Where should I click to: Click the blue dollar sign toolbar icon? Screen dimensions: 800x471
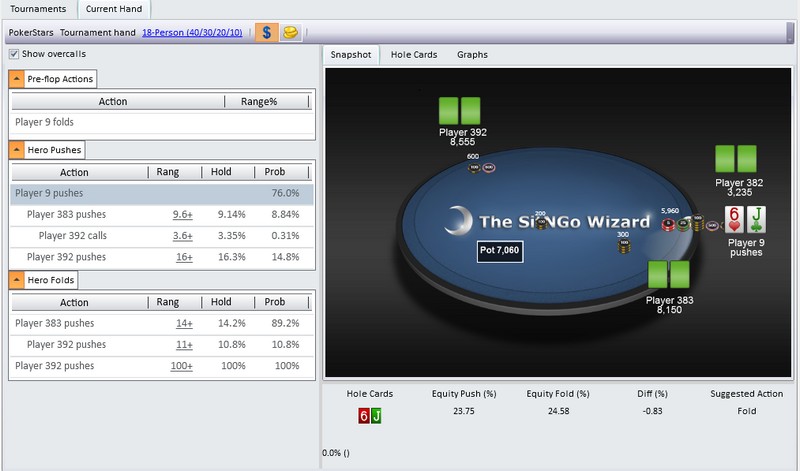click(x=267, y=33)
